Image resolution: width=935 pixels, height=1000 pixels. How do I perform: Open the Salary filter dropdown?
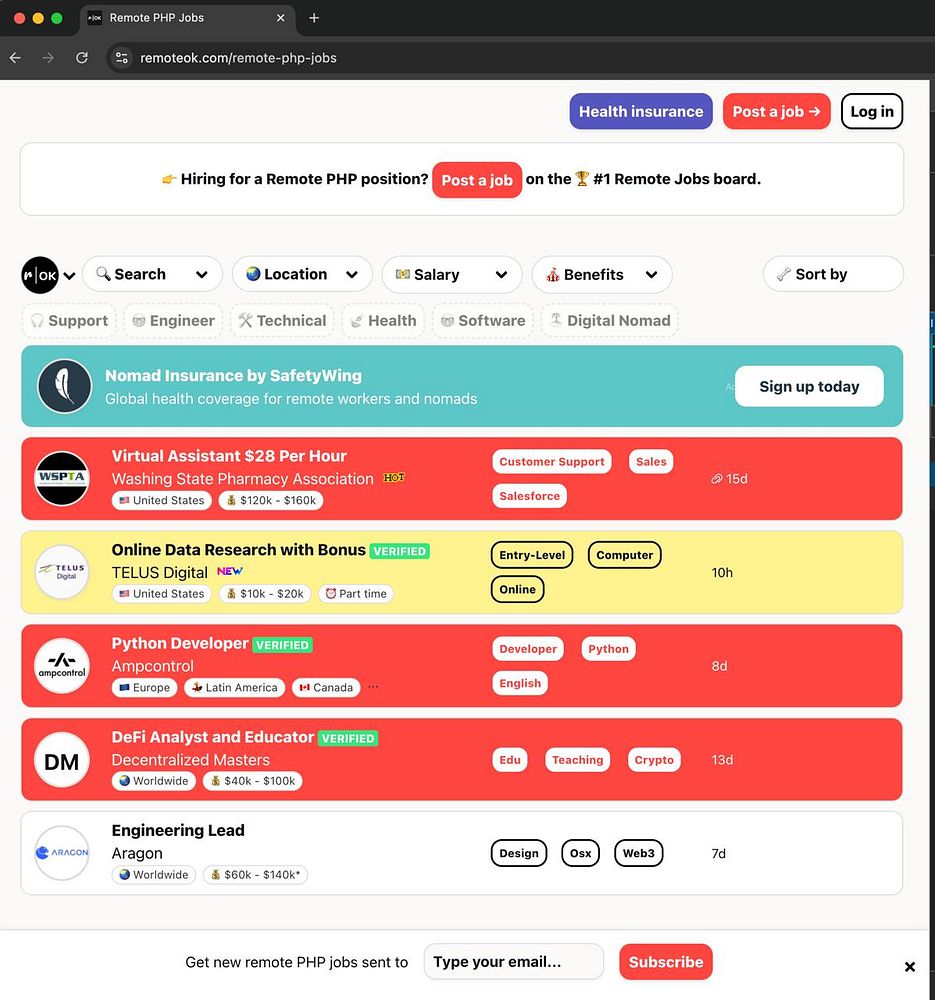[x=452, y=274]
